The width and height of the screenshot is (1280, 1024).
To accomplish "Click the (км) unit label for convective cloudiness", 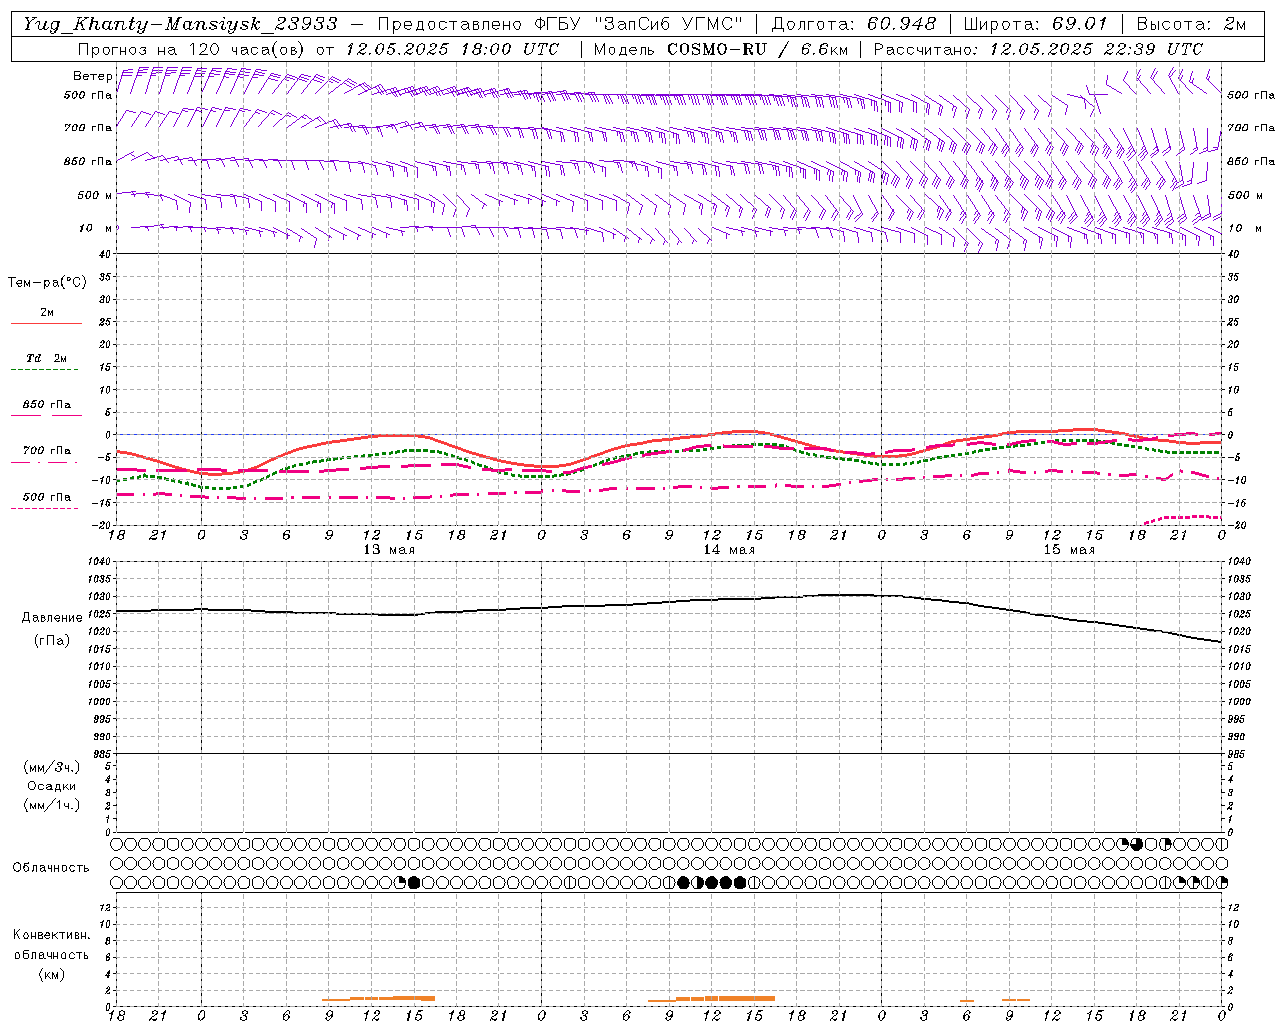I will click(x=52, y=974).
